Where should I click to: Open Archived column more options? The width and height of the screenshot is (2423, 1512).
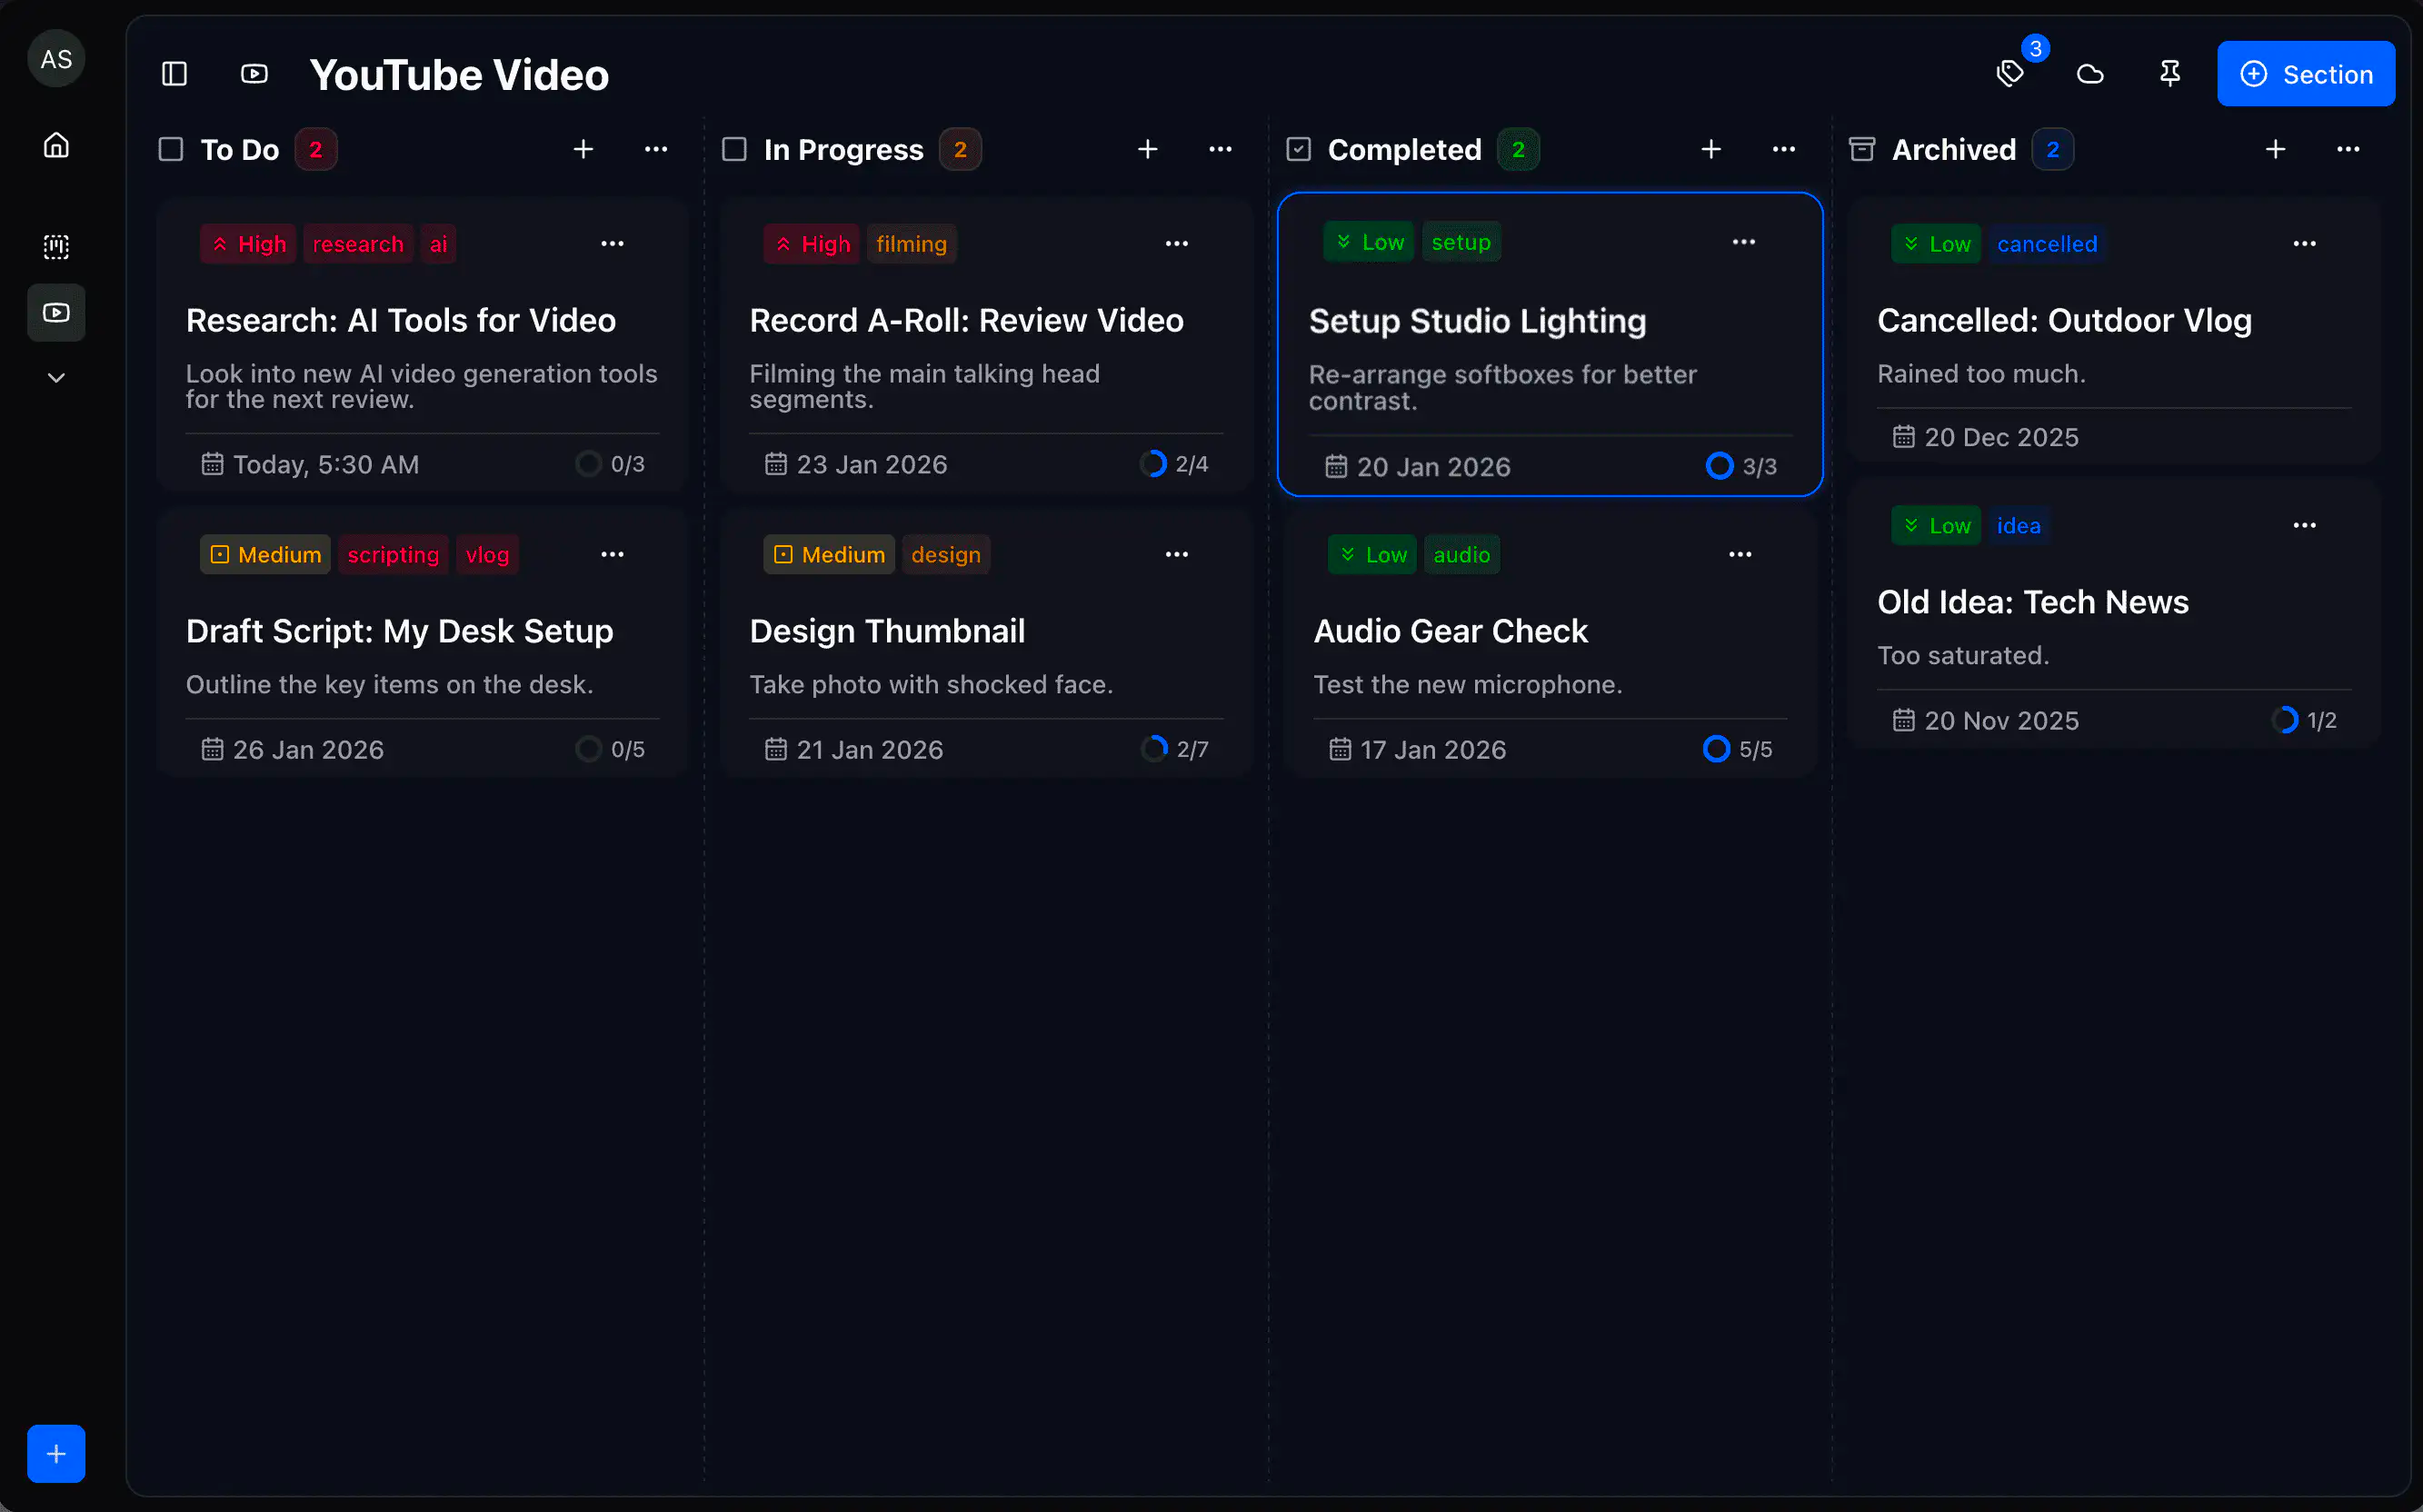point(2347,150)
